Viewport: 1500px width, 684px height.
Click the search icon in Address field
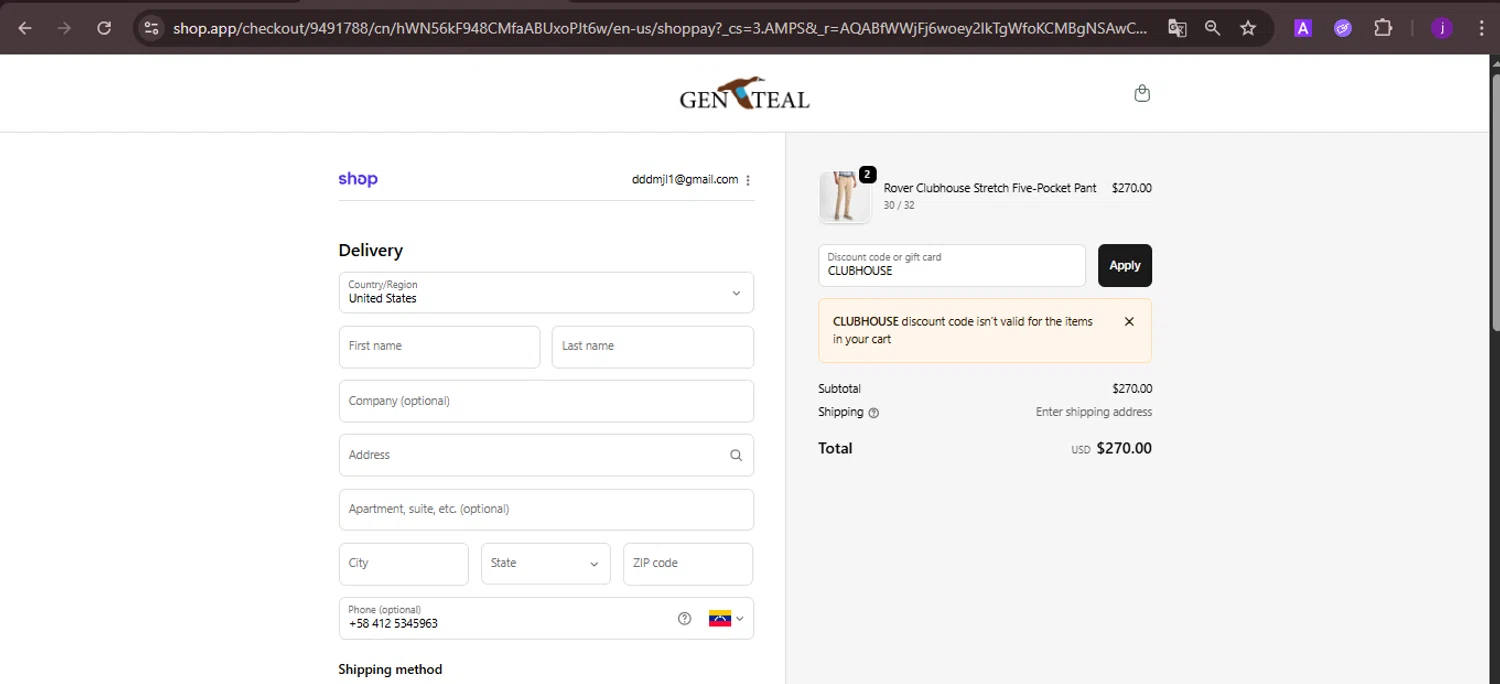[x=736, y=455]
